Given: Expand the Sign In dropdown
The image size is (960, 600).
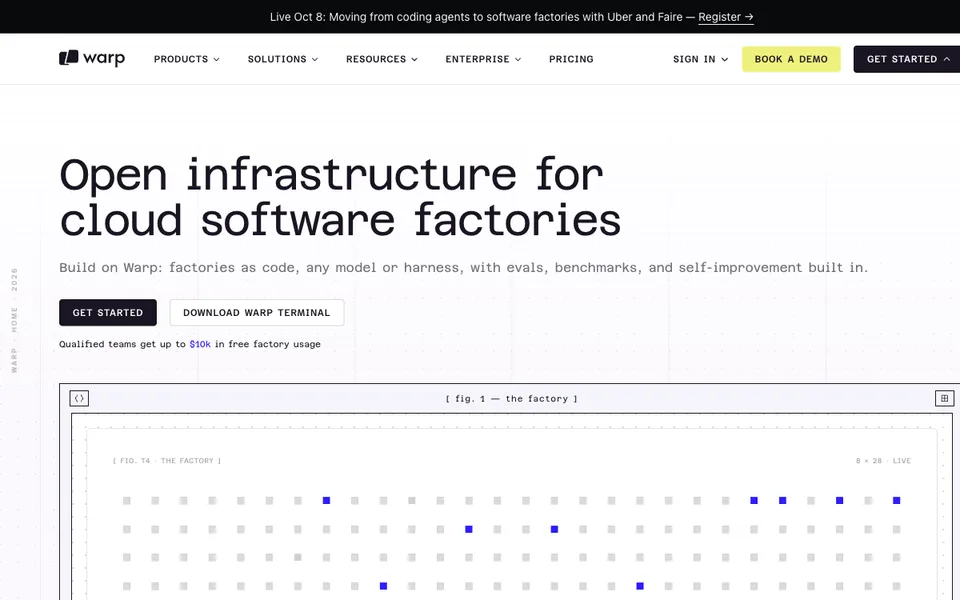Looking at the screenshot, I should click(700, 59).
